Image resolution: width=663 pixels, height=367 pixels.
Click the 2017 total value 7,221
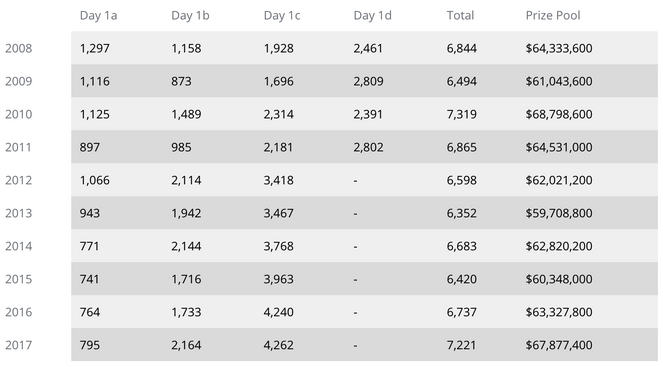pos(461,345)
